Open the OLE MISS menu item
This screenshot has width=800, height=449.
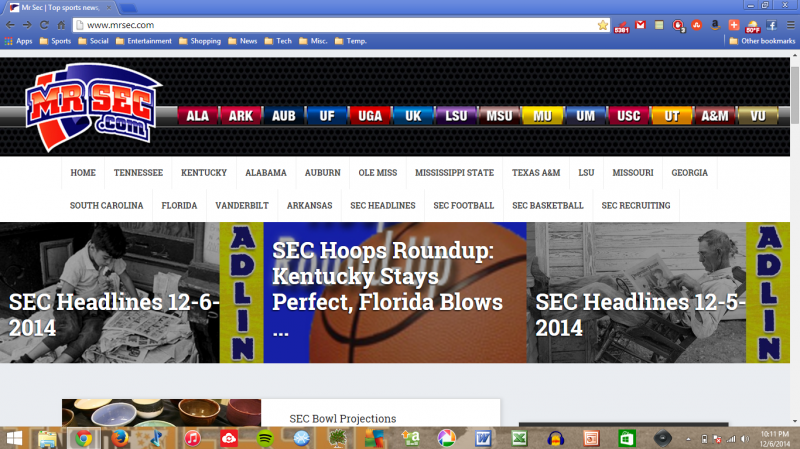pos(378,173)
